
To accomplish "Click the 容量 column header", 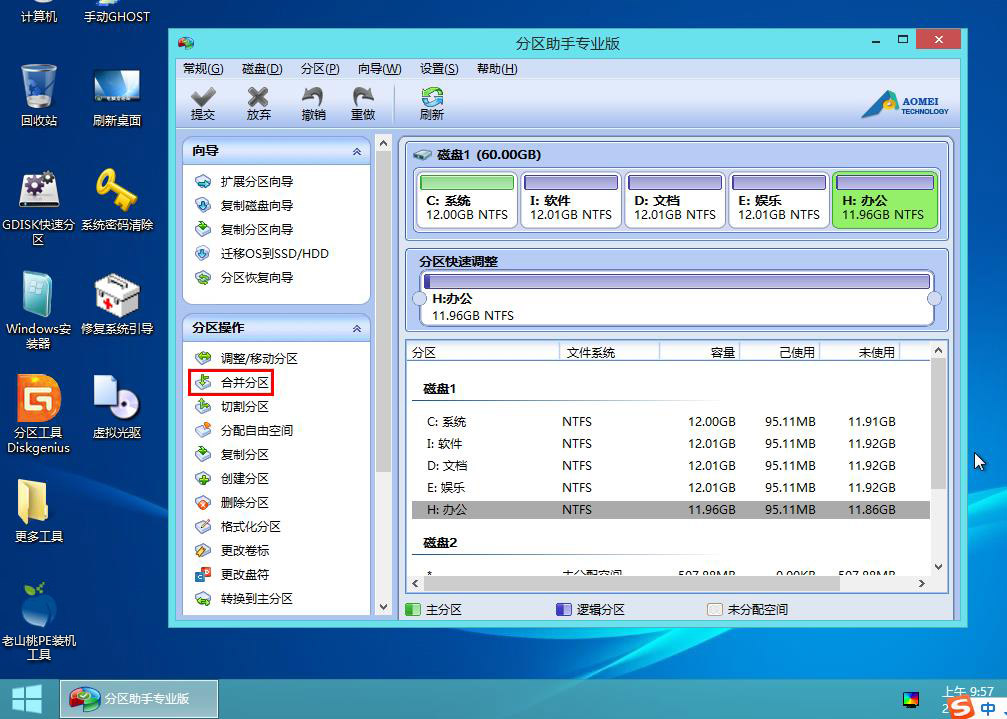I will coord(699,352).
